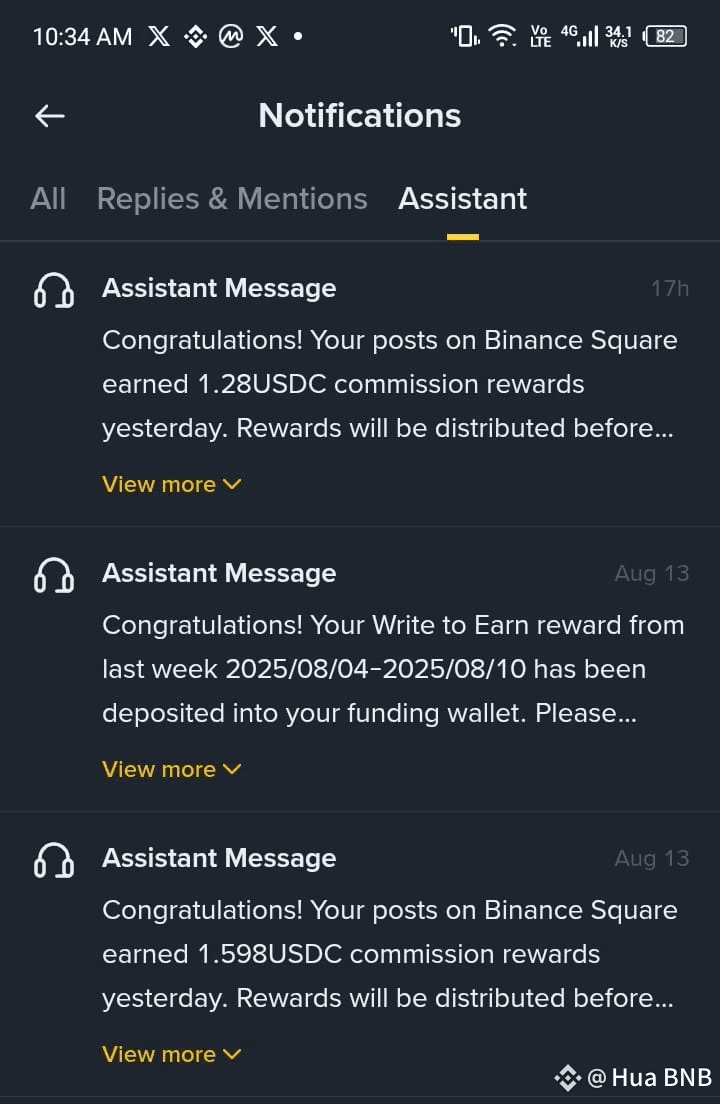Tap the Binance icon in the status bar
This screenshot has height=1104, width=720.
(196, 37)
